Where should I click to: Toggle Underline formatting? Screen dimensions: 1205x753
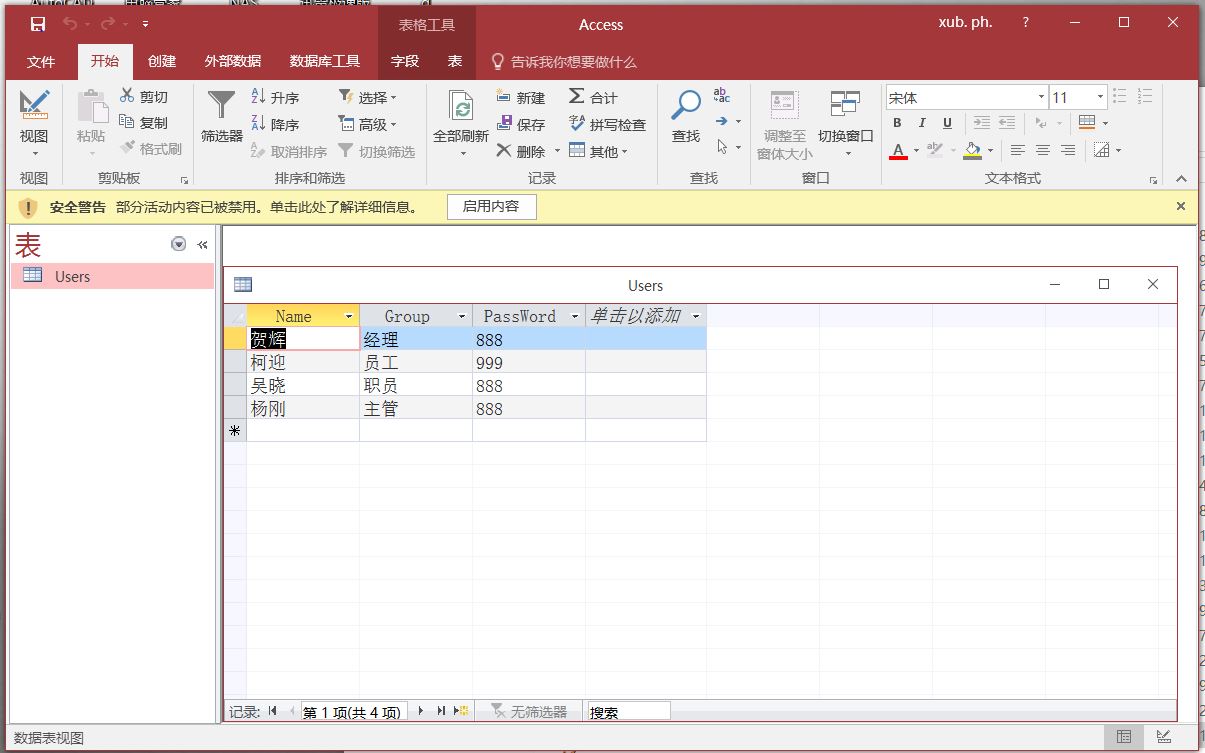click(945, 123)
